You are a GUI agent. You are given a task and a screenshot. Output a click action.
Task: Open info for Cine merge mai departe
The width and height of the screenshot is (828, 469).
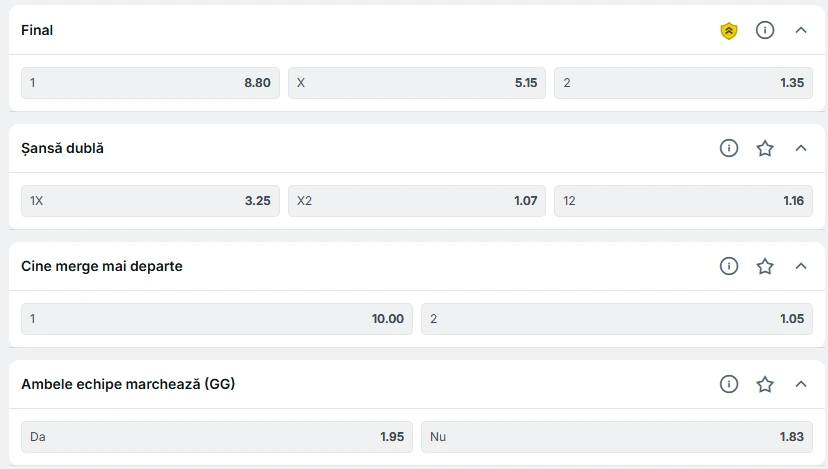tap(729, 266)
